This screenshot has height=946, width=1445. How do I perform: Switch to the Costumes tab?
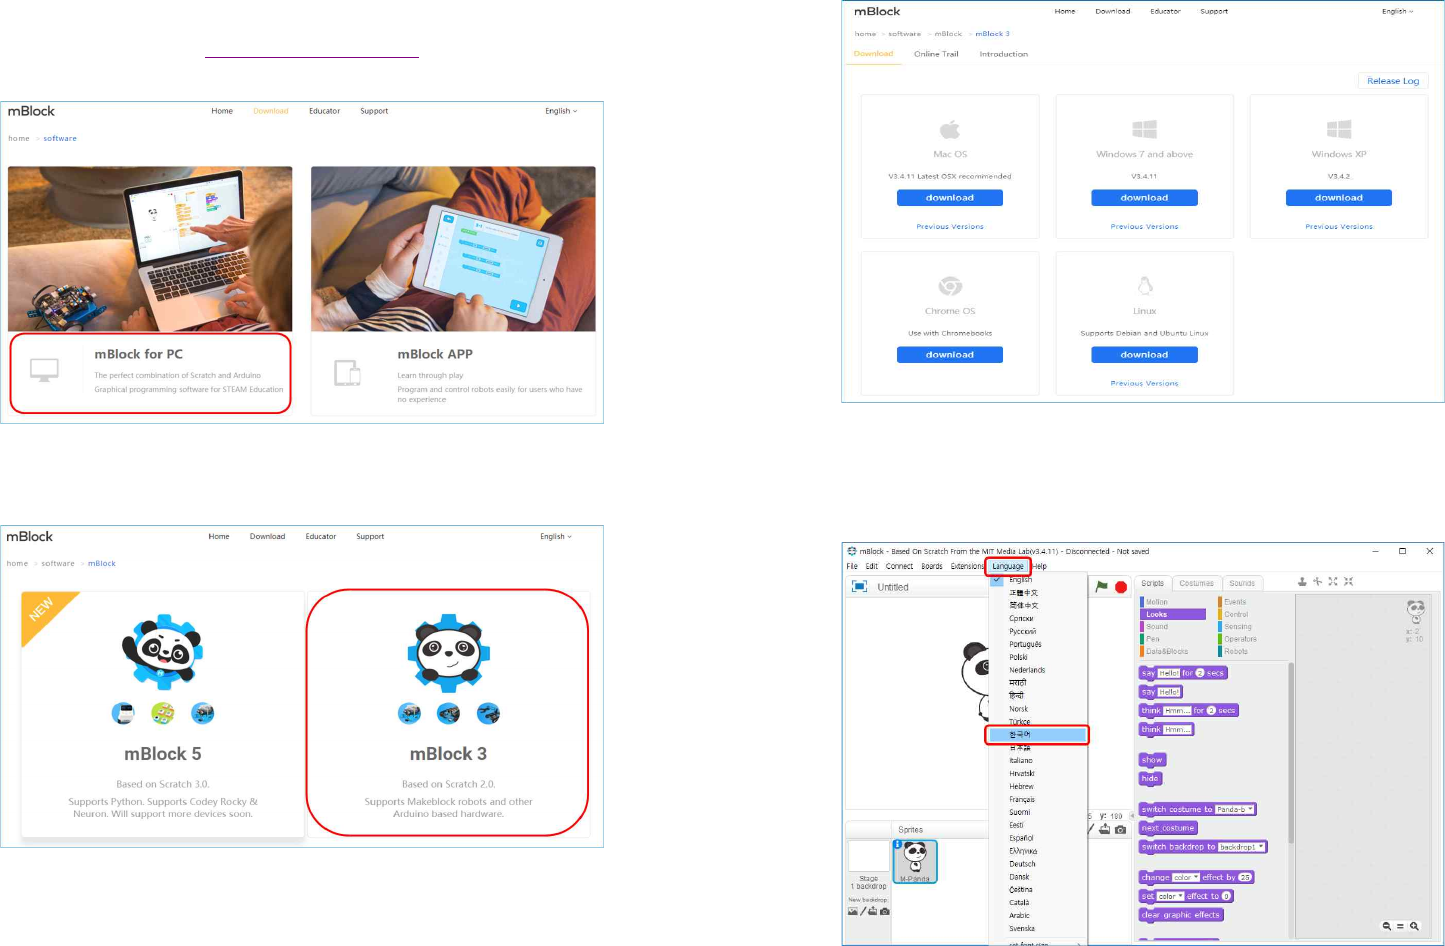pyautogui.click(x=1196, y=583)
